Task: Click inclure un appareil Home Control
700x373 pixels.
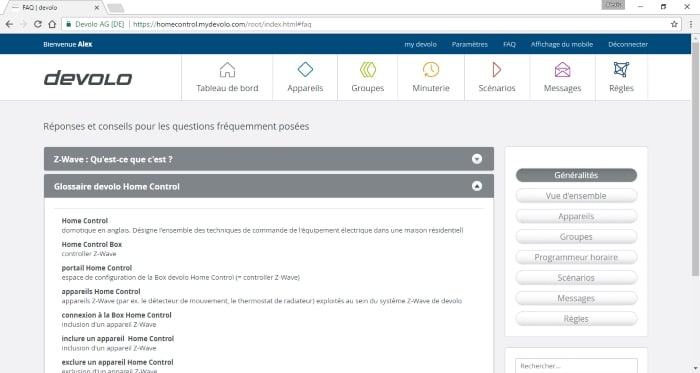Action: [118, 339]
